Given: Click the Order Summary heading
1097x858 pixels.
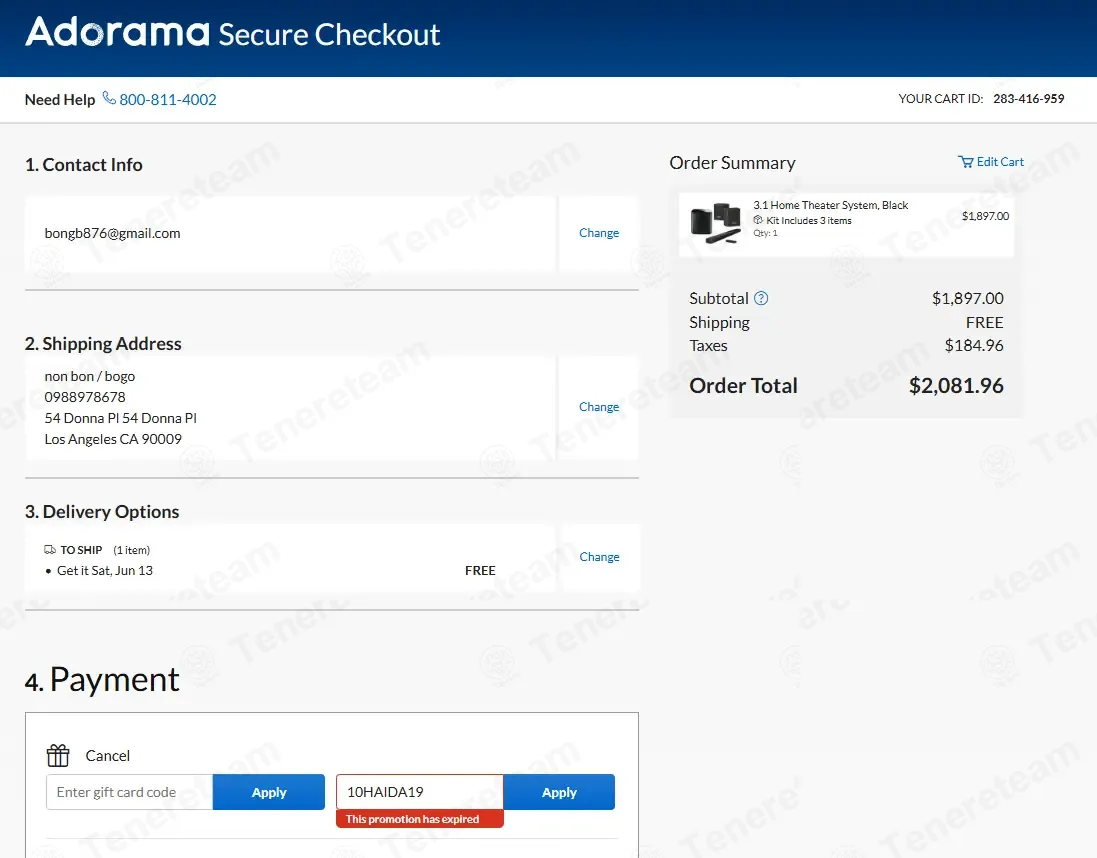Looking at the screenshot, I should (x=732, y=162).
